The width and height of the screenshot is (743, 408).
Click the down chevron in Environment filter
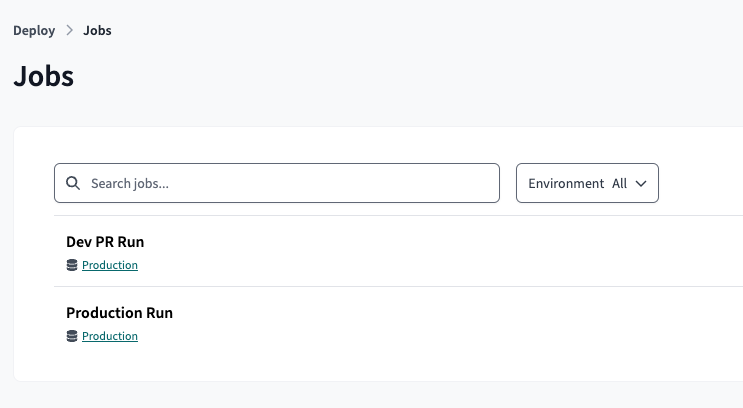[641, 184]
